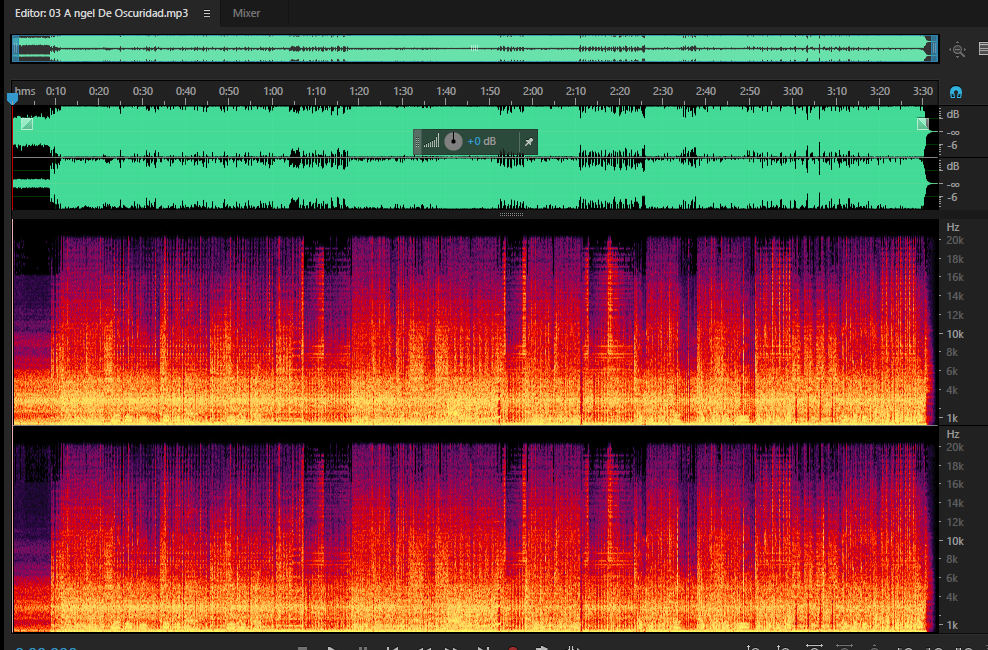Click the top channel -6 amplitude label
988x650 pixels.
(952, 145)
